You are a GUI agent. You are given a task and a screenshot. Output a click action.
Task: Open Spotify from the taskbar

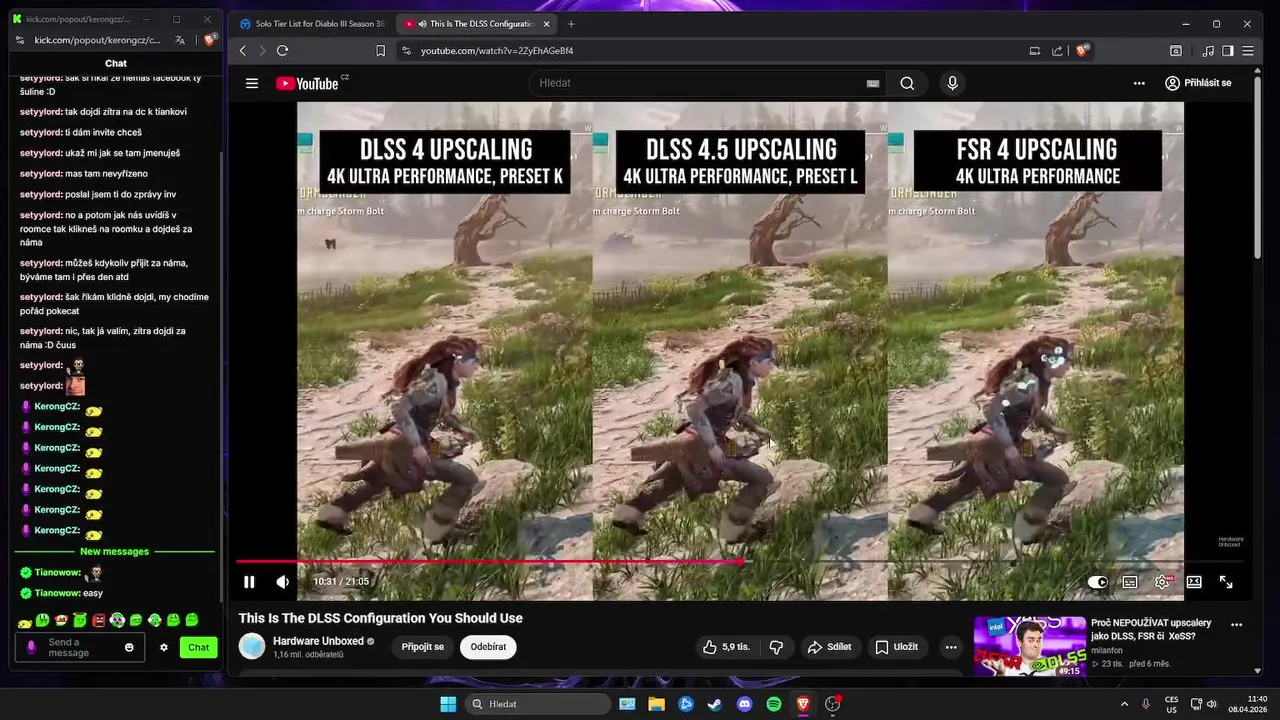pos(774,704)
